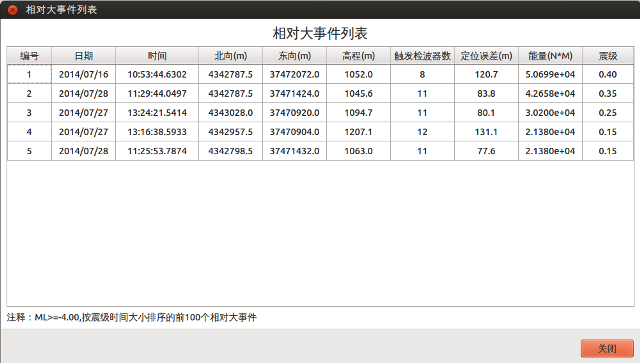Select energy cell 5.0699e+04
The width and height of the screenshot is (640, 363).
click(x=550, y=74)
